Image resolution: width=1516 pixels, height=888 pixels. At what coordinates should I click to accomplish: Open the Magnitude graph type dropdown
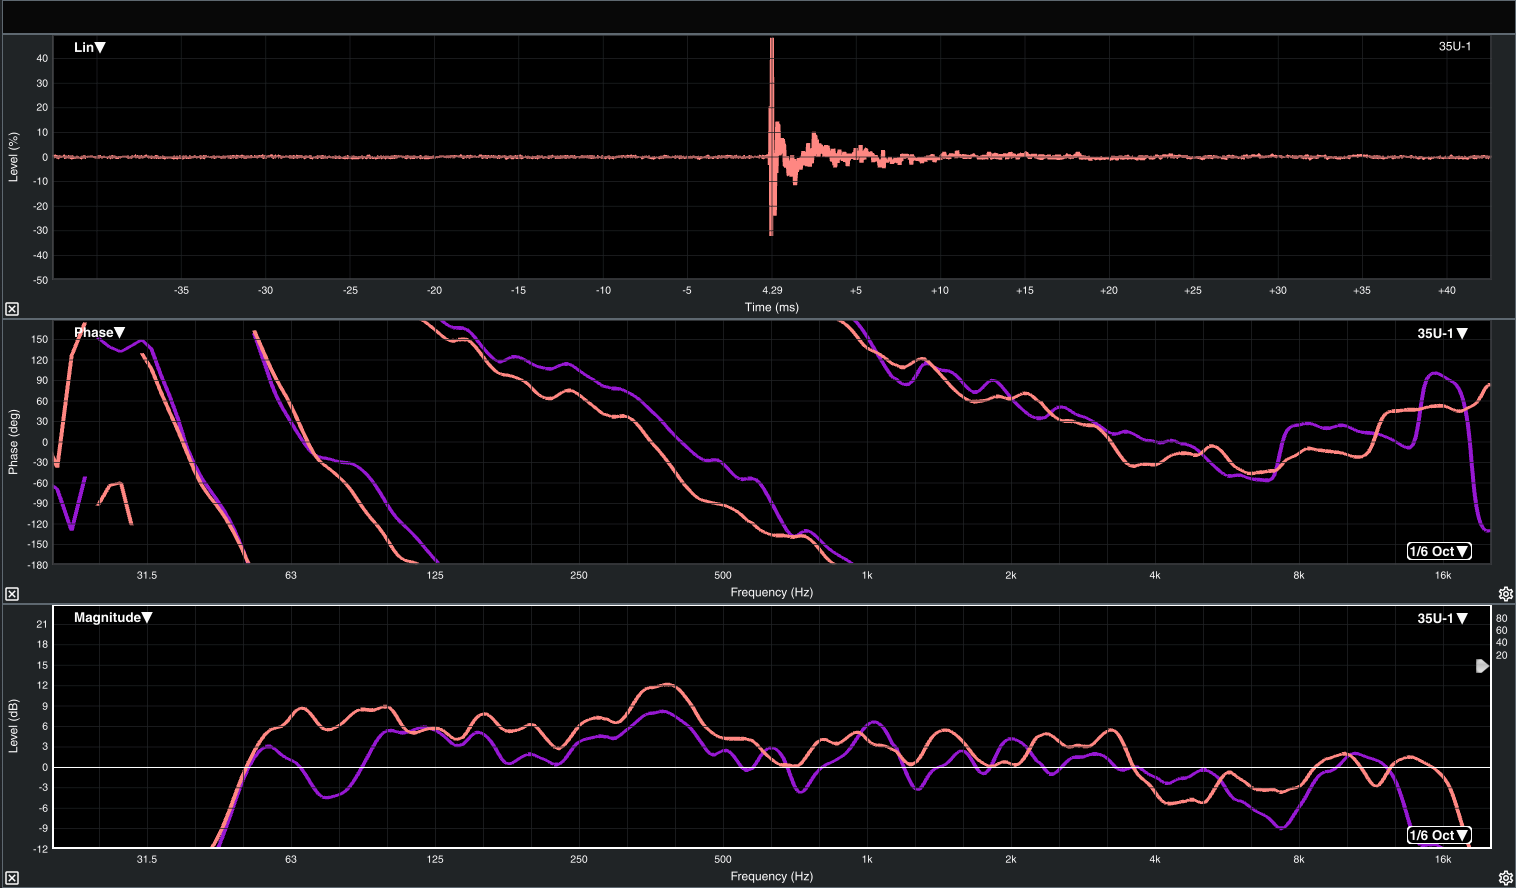[x=112, y=618]
